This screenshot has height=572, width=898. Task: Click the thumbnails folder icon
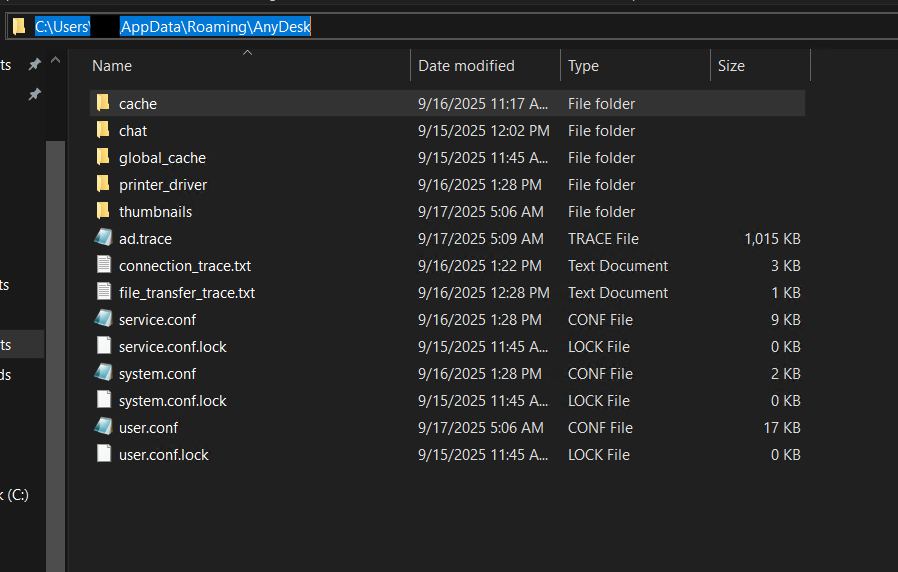(x=103, y=211)
